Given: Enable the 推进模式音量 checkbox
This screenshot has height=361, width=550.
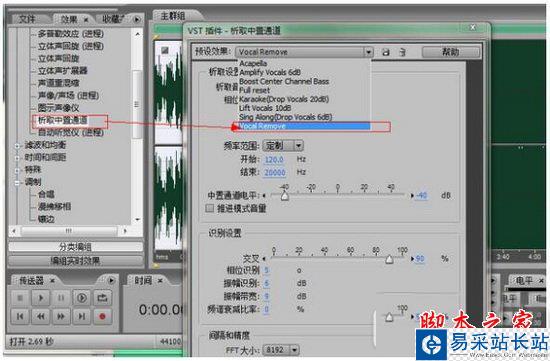Looking at the screenshot, I should tap(209, 208).
